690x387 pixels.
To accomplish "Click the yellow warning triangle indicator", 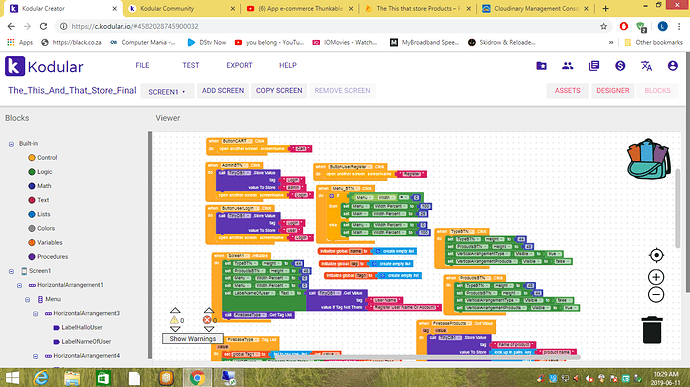I will pos(174,320).
